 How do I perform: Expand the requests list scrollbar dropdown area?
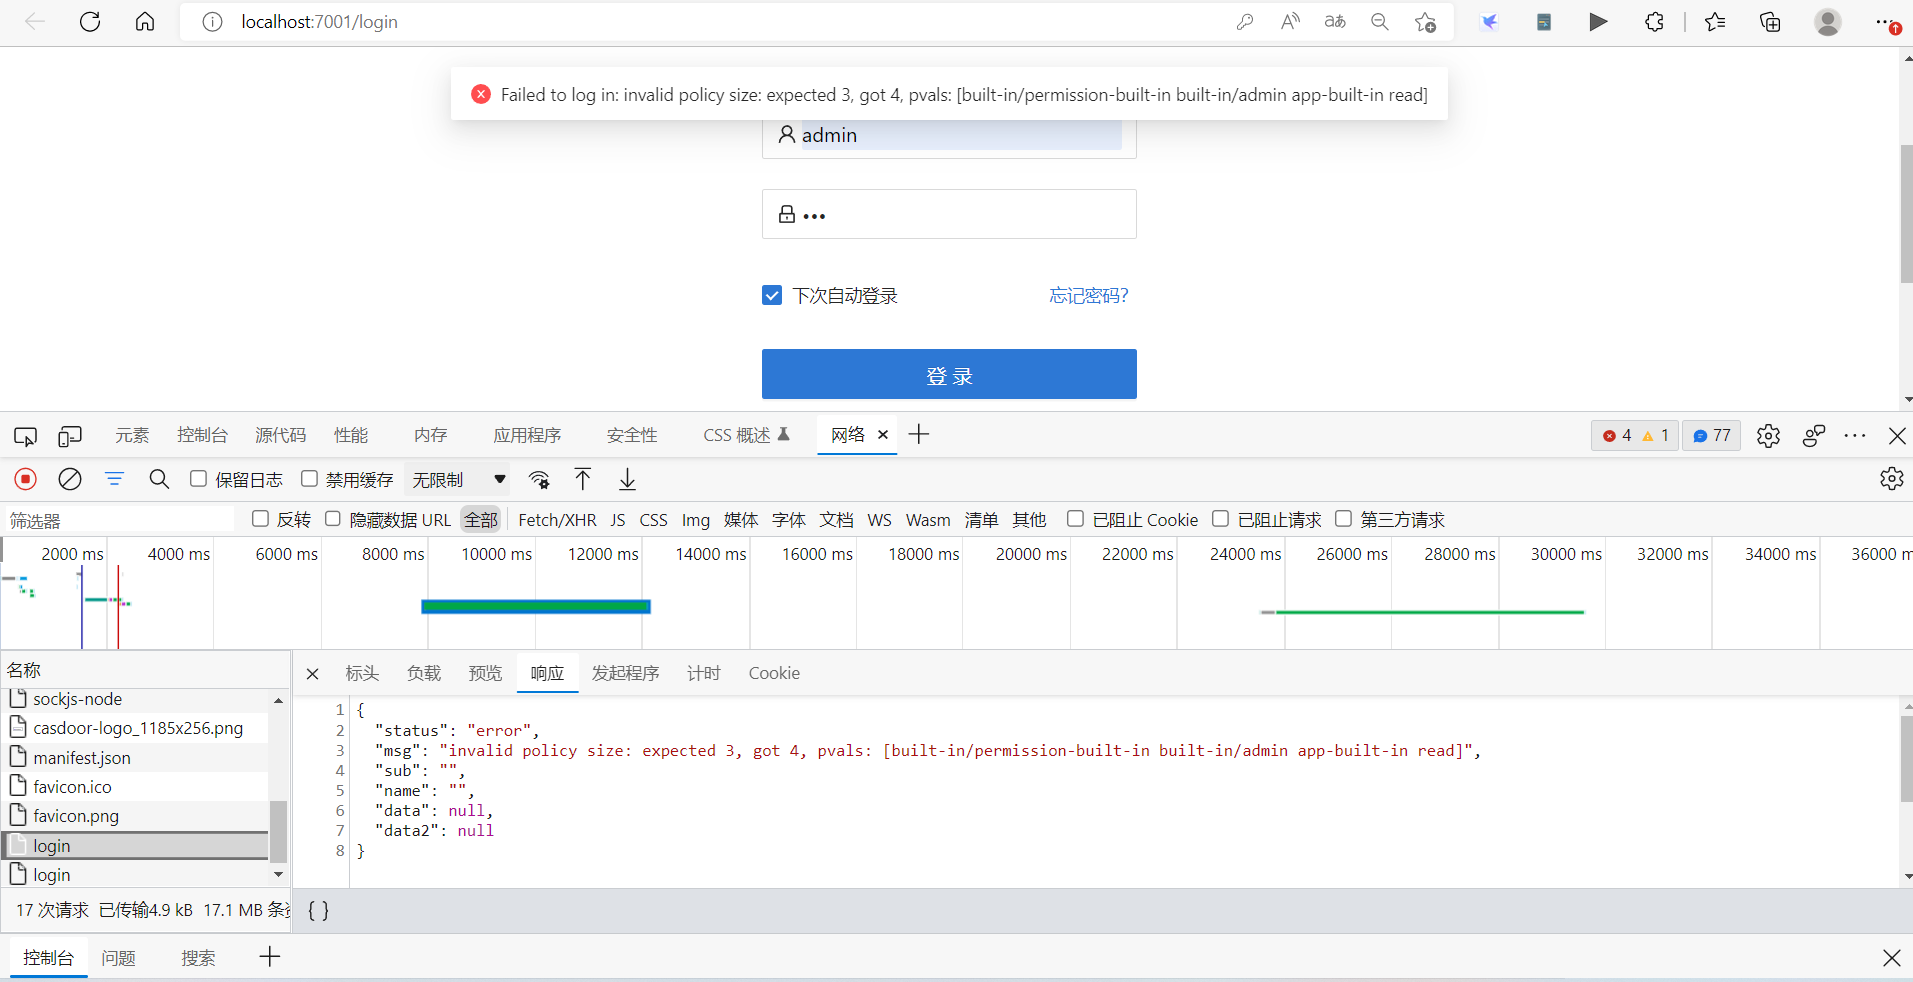[x=278, y=875]
